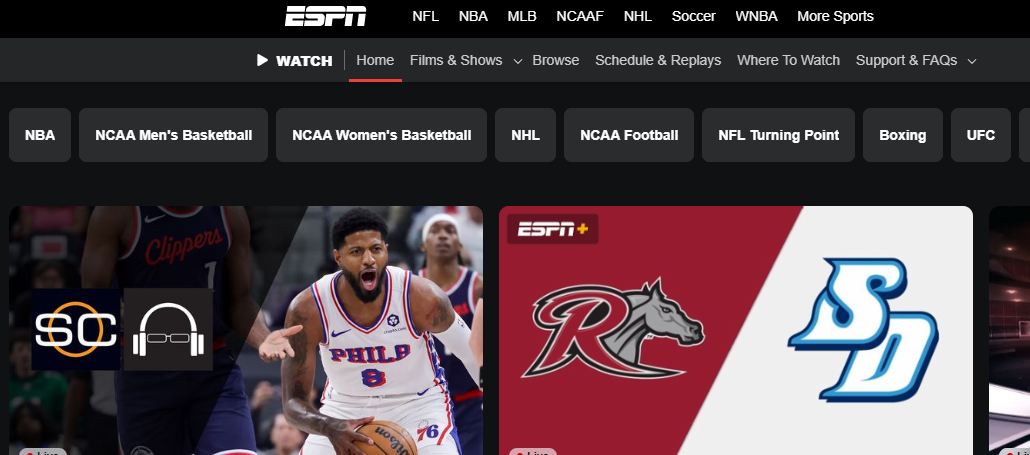This screenshot has width=1030, height=455.
Task: Filter by the Boxing category
Action: (x=902, y=135)
